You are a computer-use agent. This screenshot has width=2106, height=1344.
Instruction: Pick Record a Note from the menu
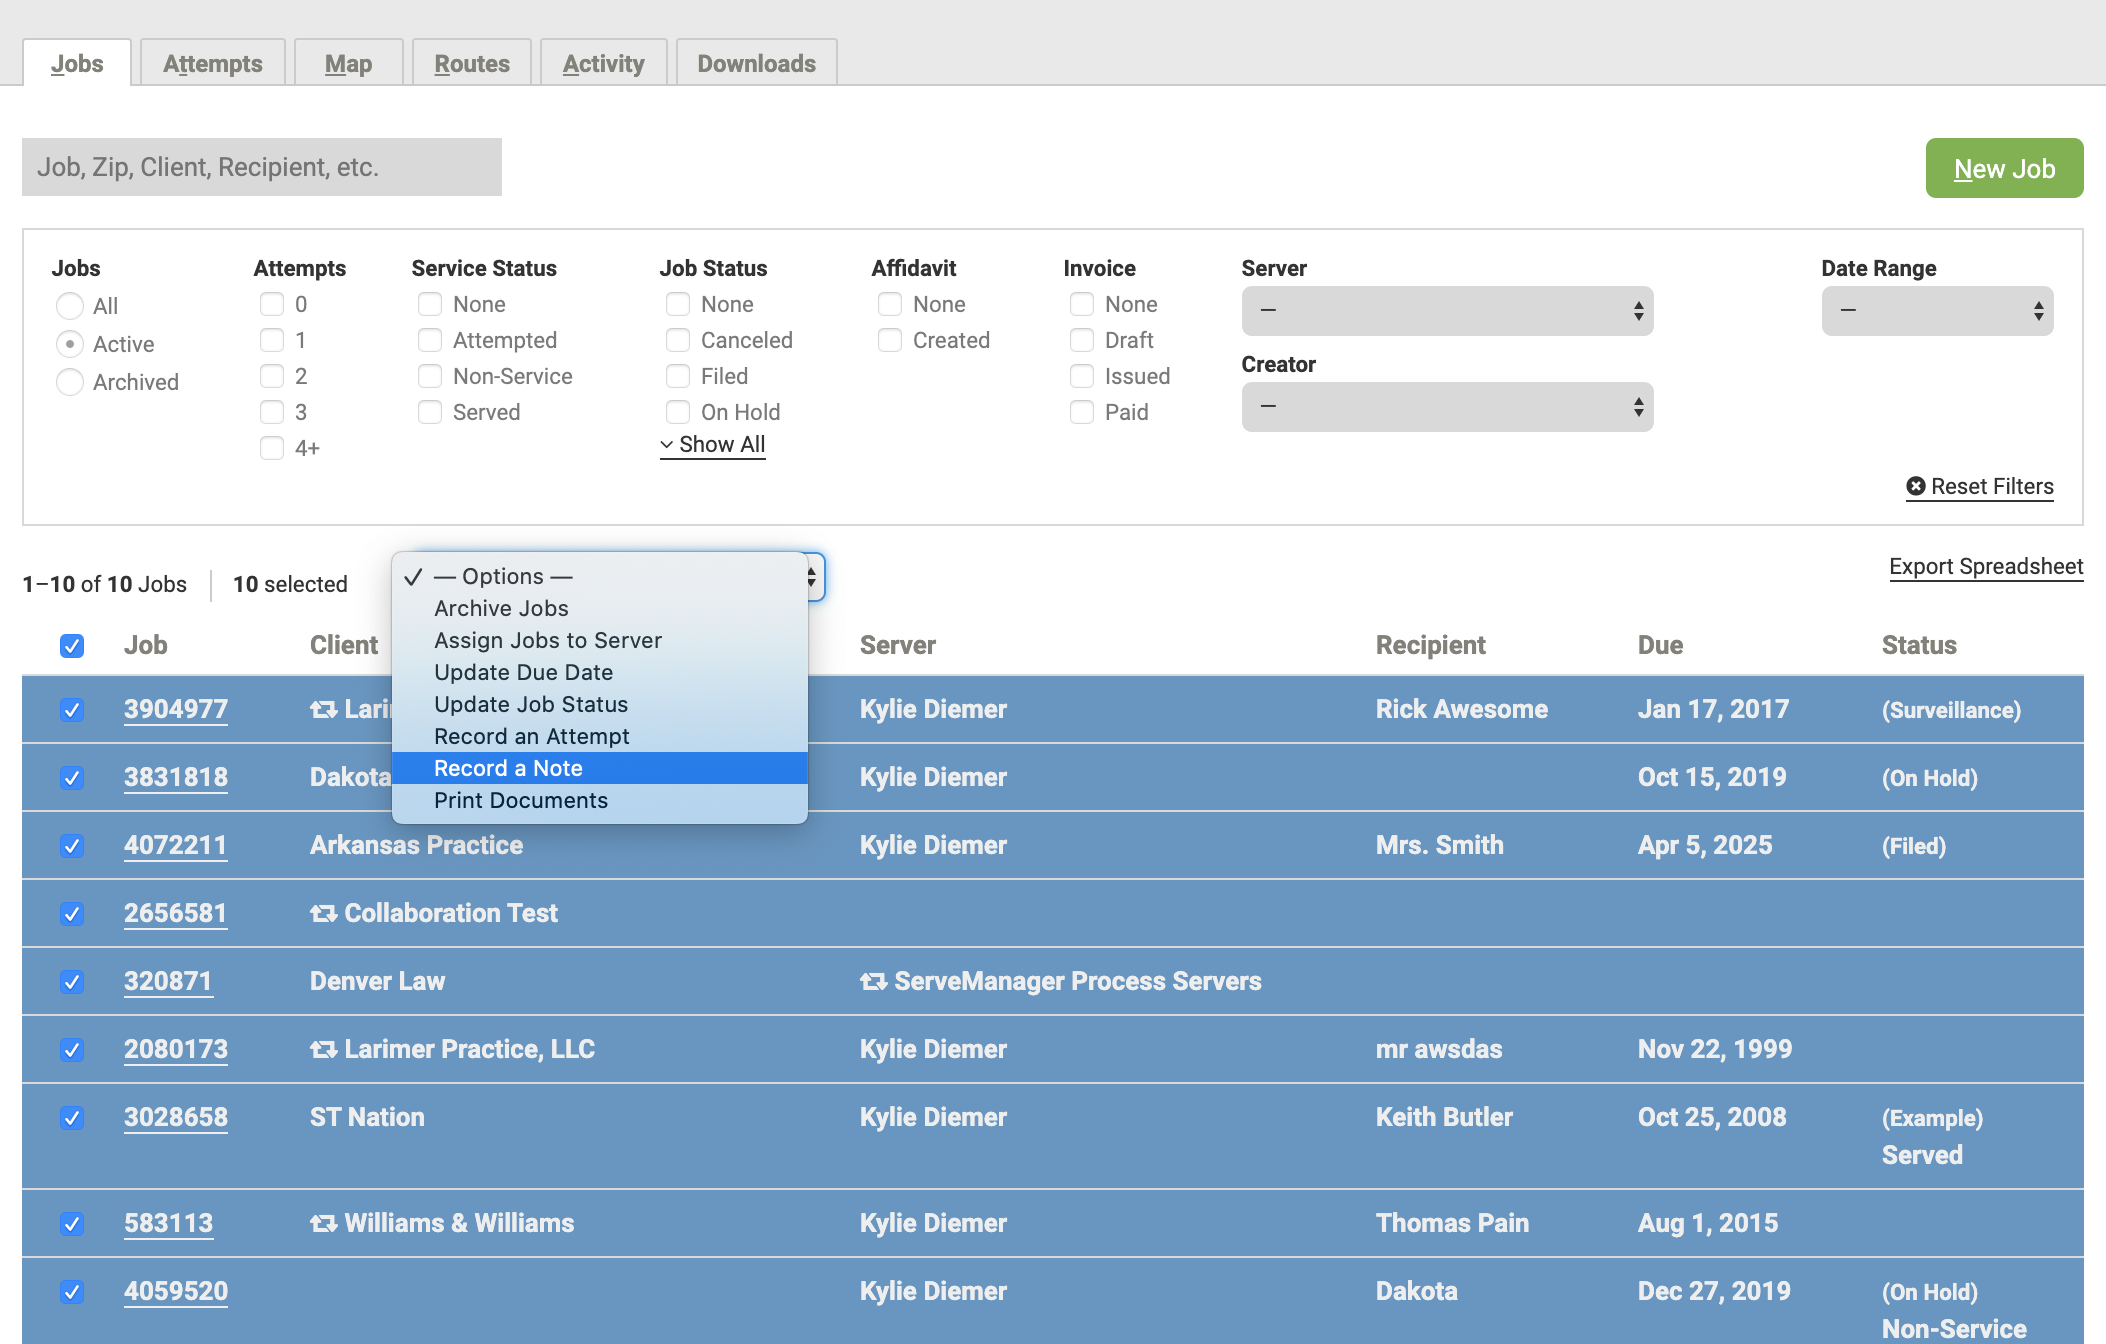(x=600, y=768)
